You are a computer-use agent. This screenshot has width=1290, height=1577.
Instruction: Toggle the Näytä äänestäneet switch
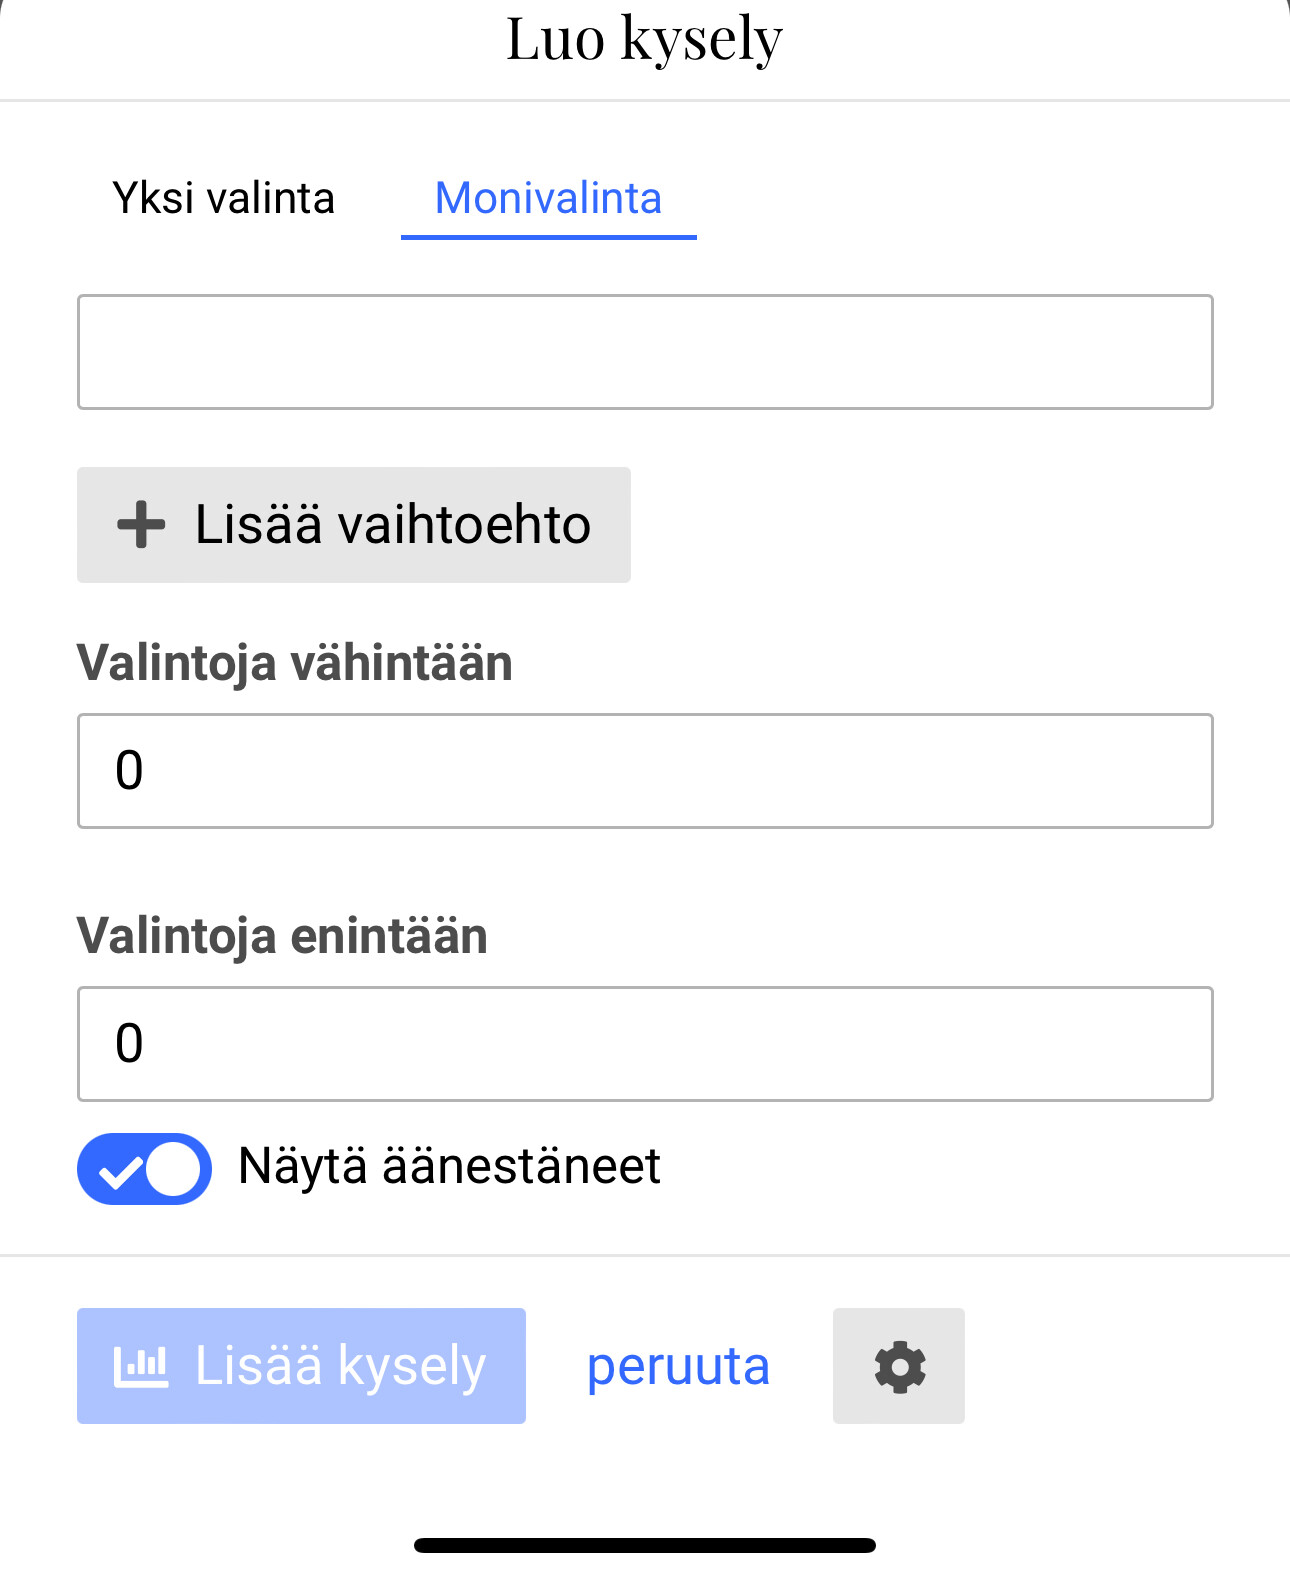point(144,1168)
